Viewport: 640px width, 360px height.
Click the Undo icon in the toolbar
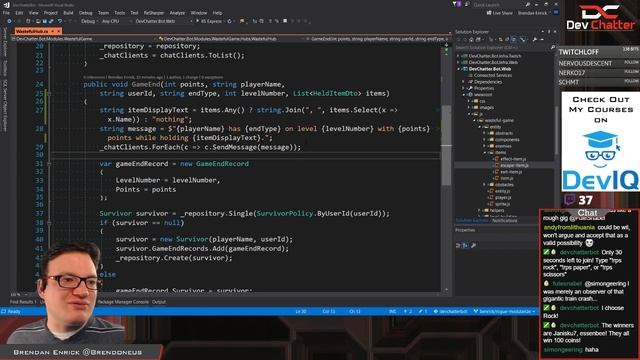click(60, 21)
